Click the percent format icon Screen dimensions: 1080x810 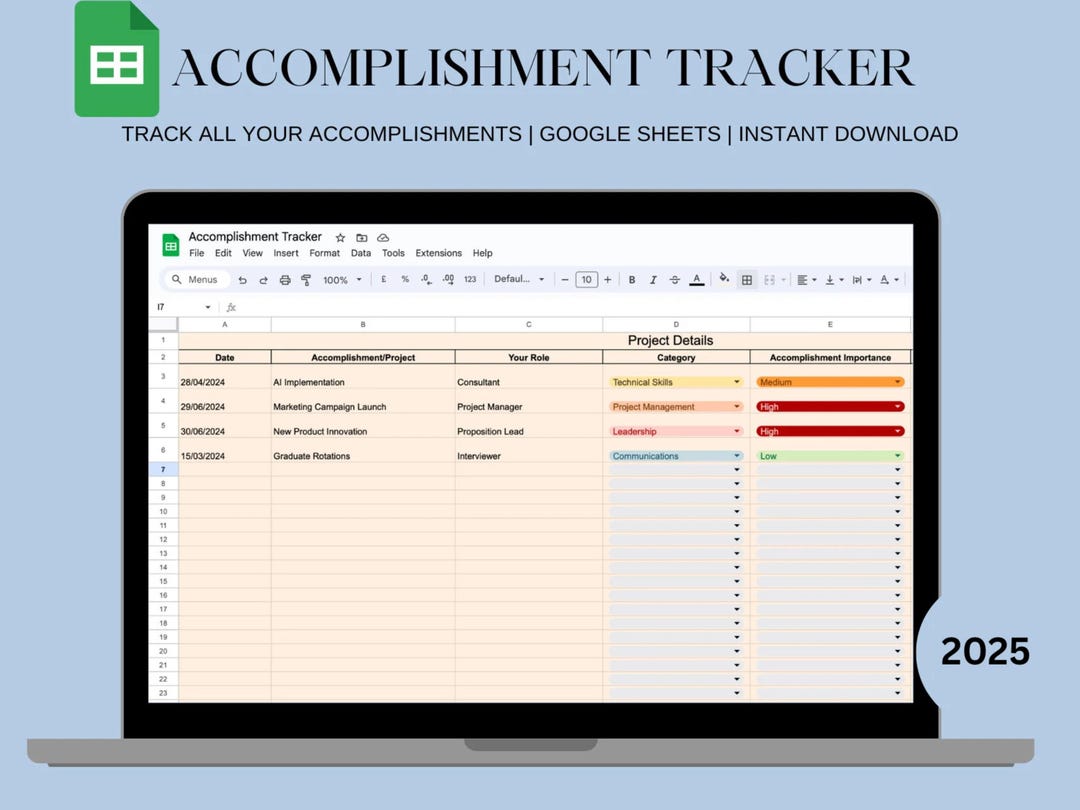click(404, 280)
